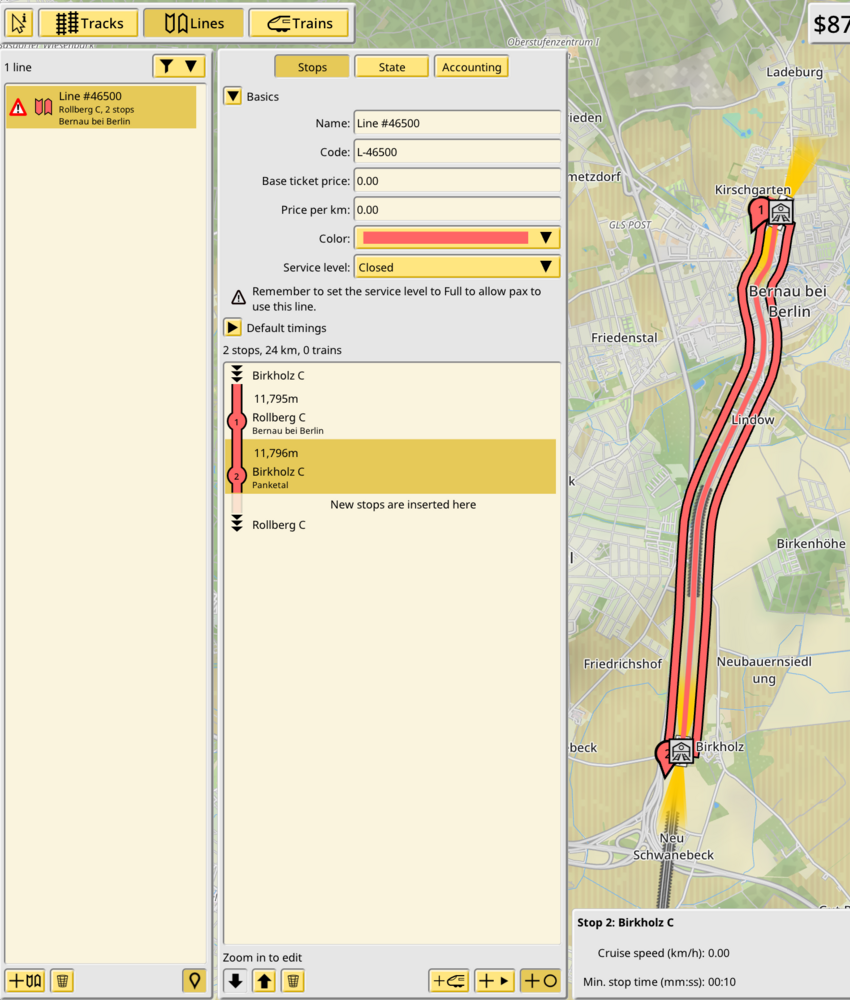Click the add waypoint arrow button

click(x=494, y=980)
